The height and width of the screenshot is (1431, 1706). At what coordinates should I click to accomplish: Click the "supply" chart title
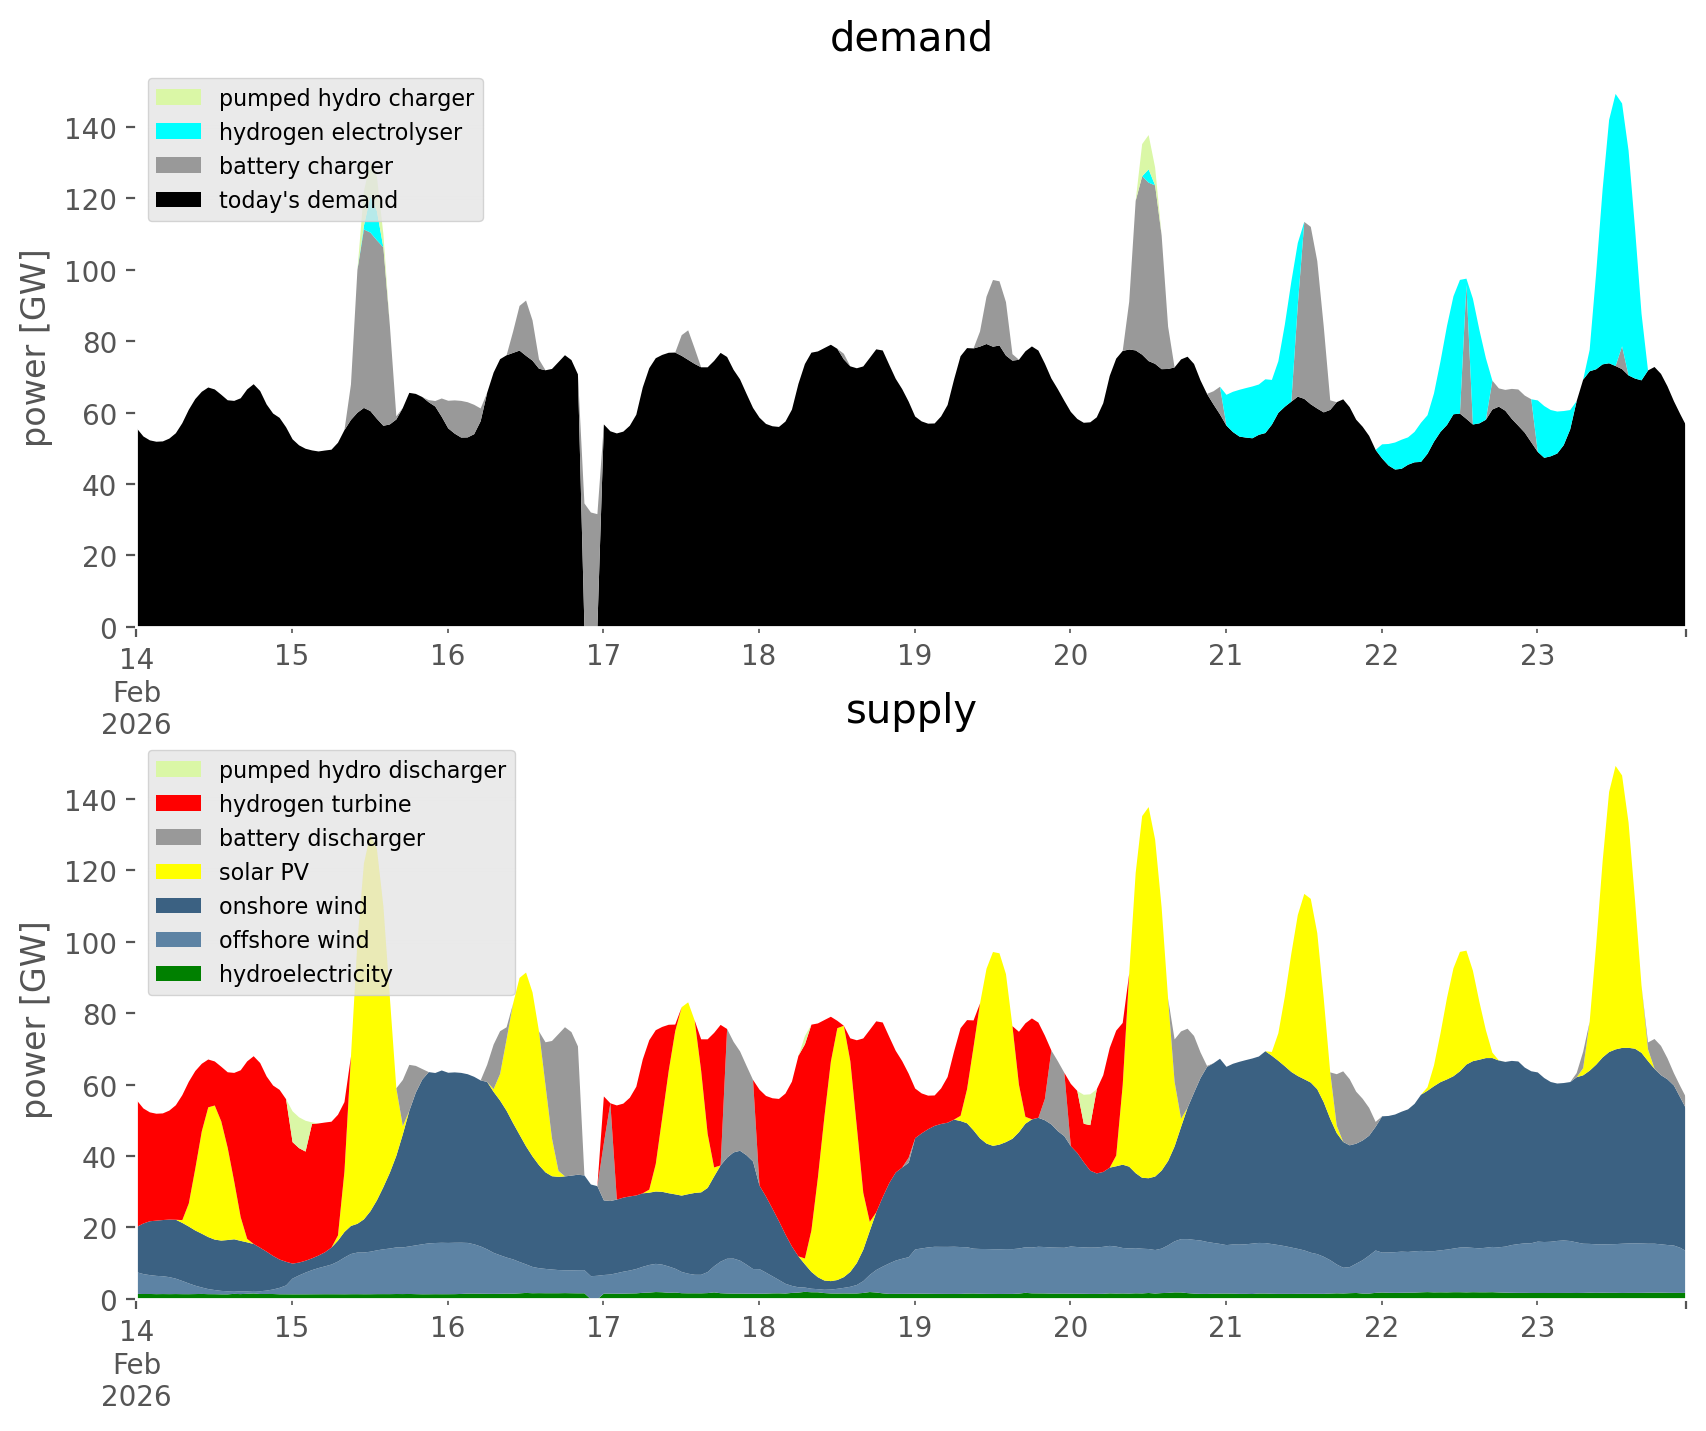point(910,710)
